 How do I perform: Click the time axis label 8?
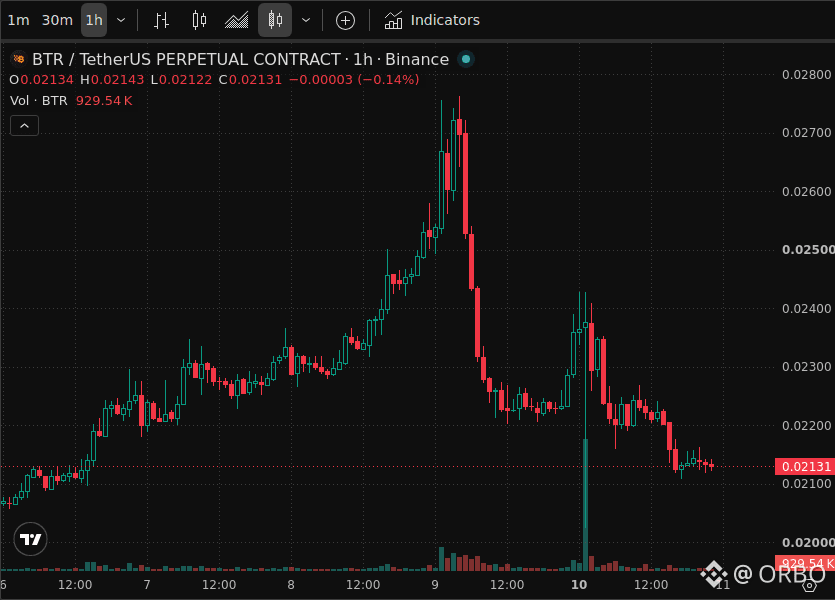click(x=291, y=585)
